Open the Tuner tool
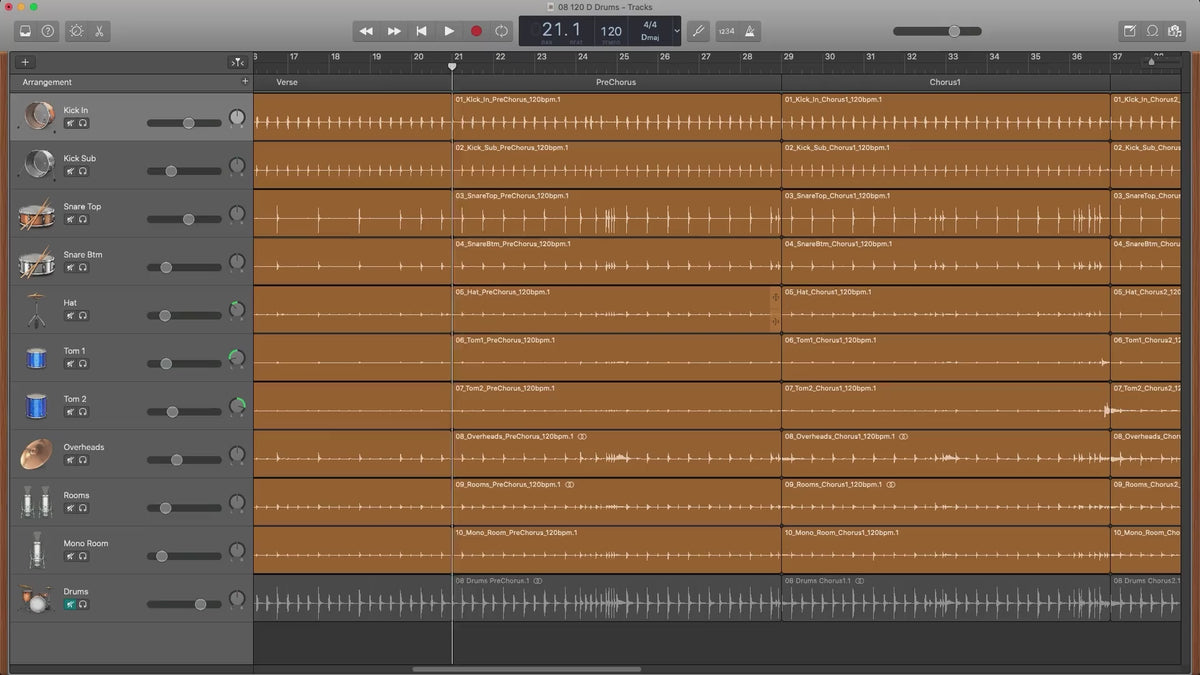 tap(699, 31)
